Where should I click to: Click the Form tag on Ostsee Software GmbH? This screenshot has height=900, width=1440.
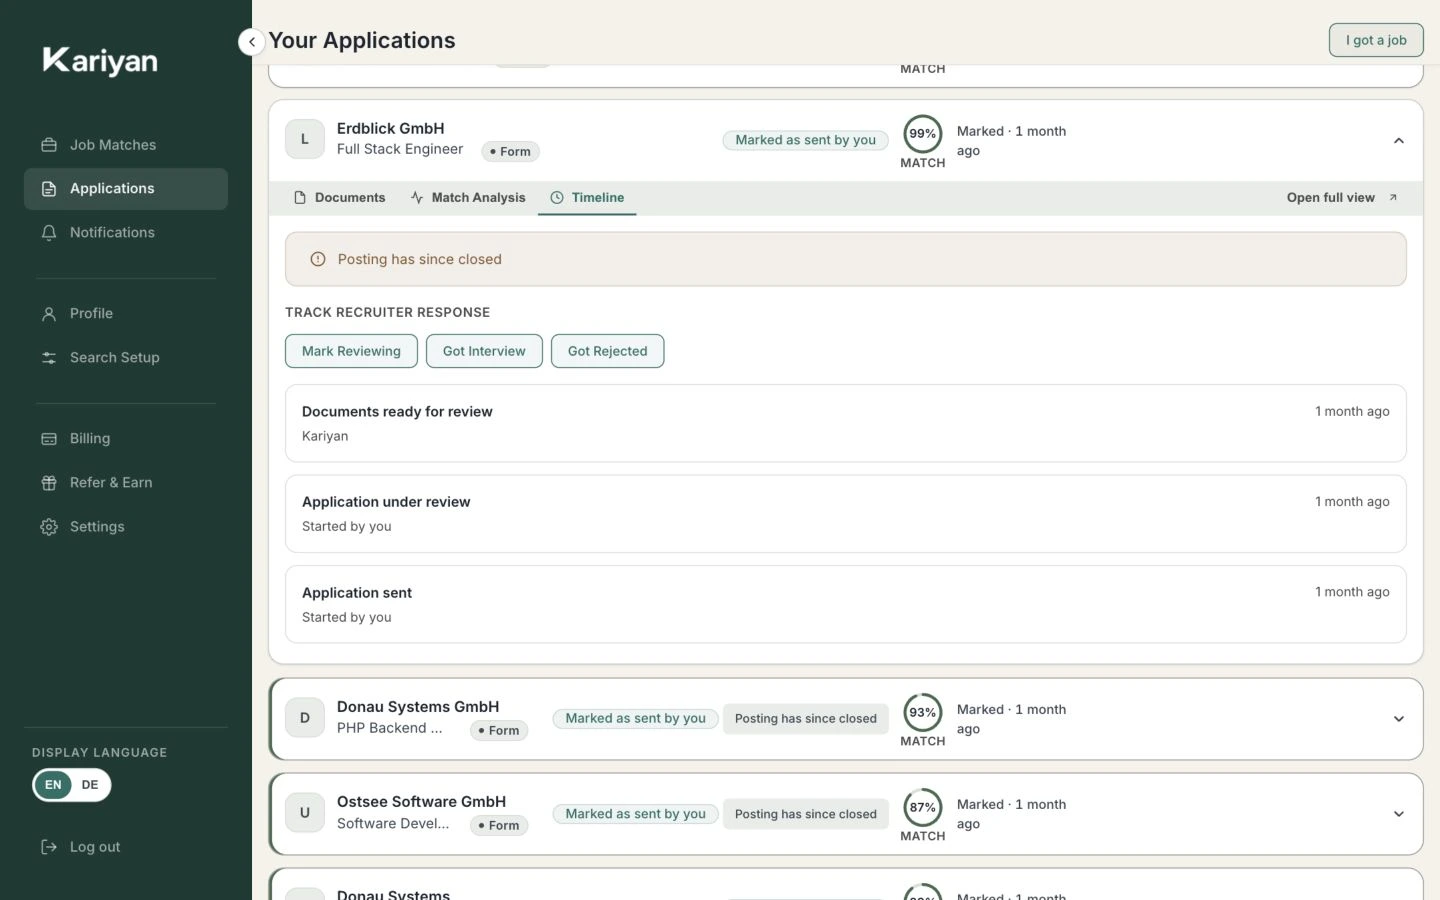(499, 826)
